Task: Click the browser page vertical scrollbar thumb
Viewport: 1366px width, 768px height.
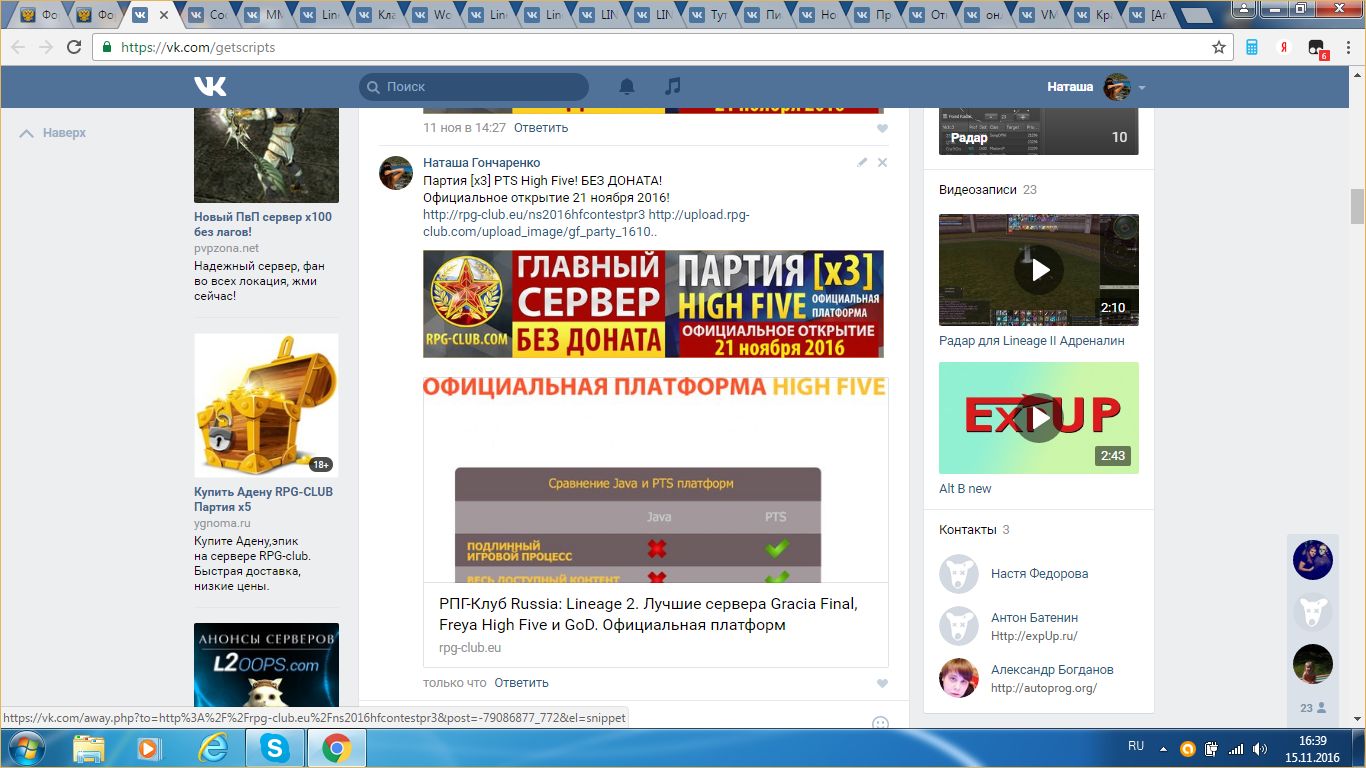Action: [1357, 206]
